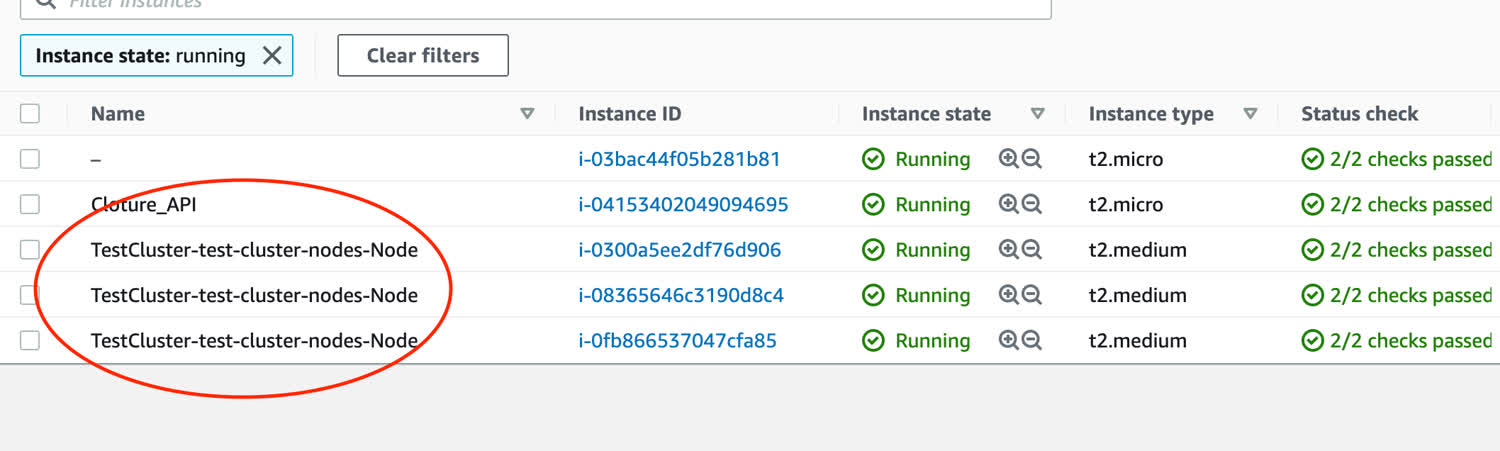The height and width of the screenshot is (451, 1500).
Task: Click t2.micro type in Cloture_API row
Action: click(1126, 204)
